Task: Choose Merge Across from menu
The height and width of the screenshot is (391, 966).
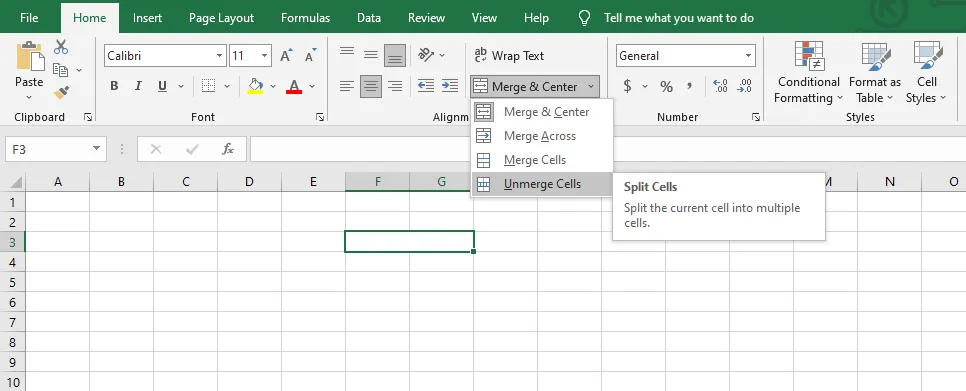Action: (x=542, y=136)
